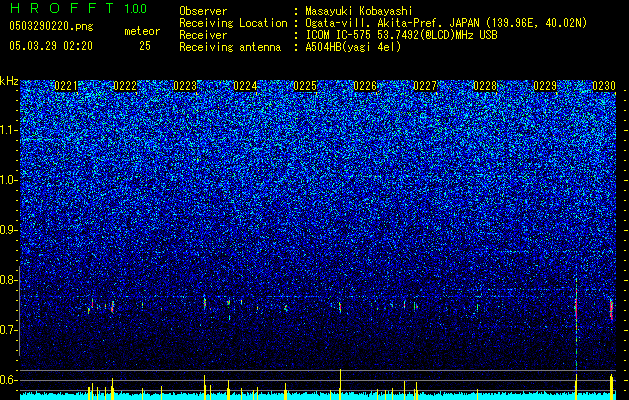The height and width of the screenshot is (400, 629).
Task: Click the kHz axis unit label
Action: [x=9, y=81]
